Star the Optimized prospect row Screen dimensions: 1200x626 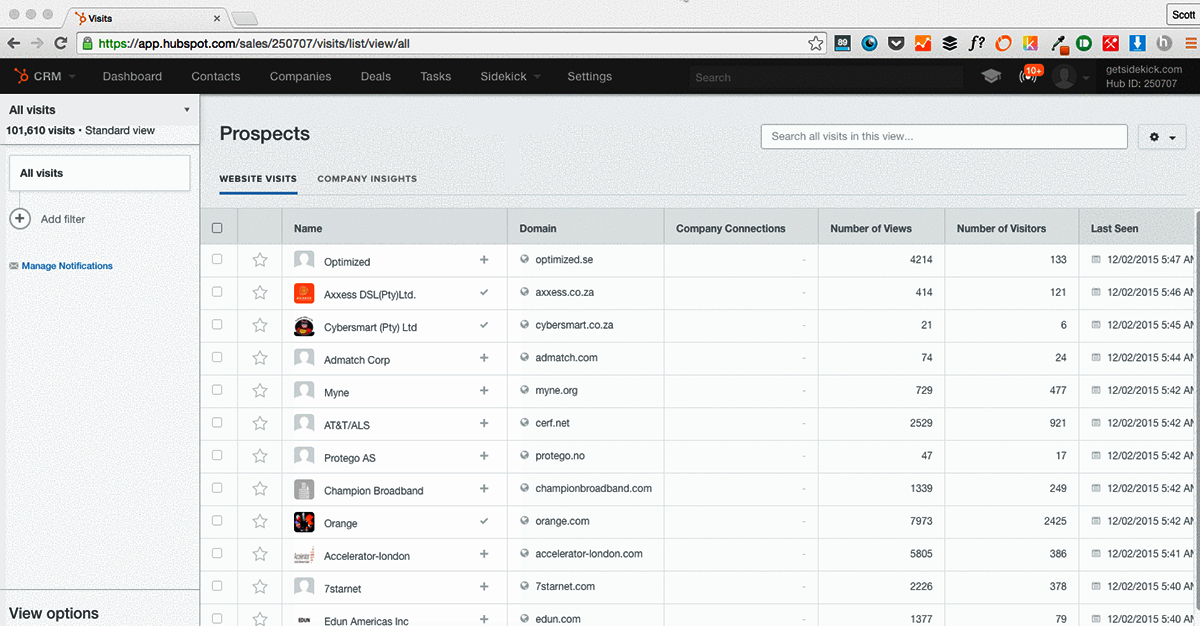pyautogui.click(x=260, y=260)
